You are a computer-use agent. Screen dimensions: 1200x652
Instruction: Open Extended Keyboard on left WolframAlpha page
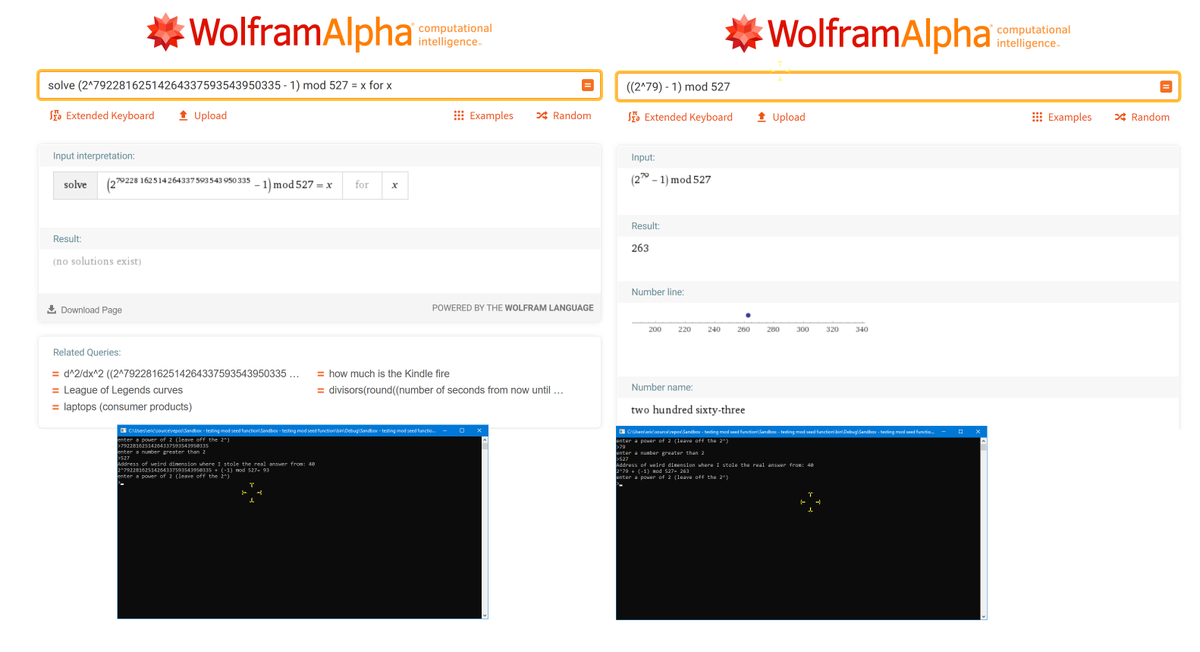coord(102,116)
